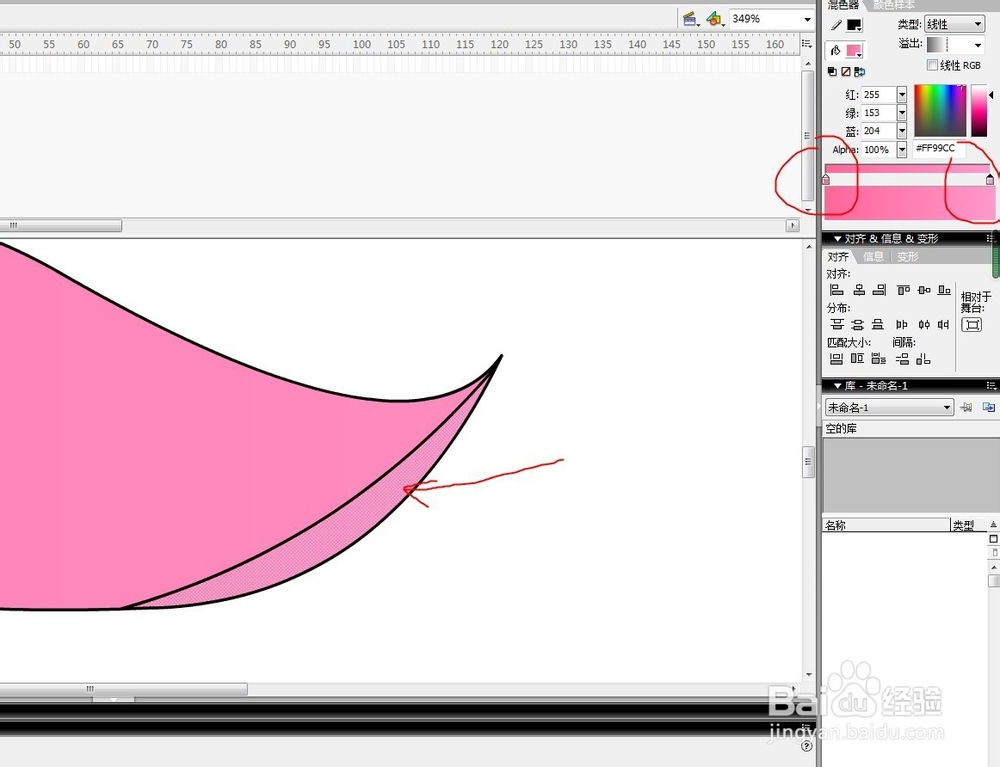This screenshot has height=767, width=1000.
Task: Select the fill color paint bucket icon
Action: 835,50
